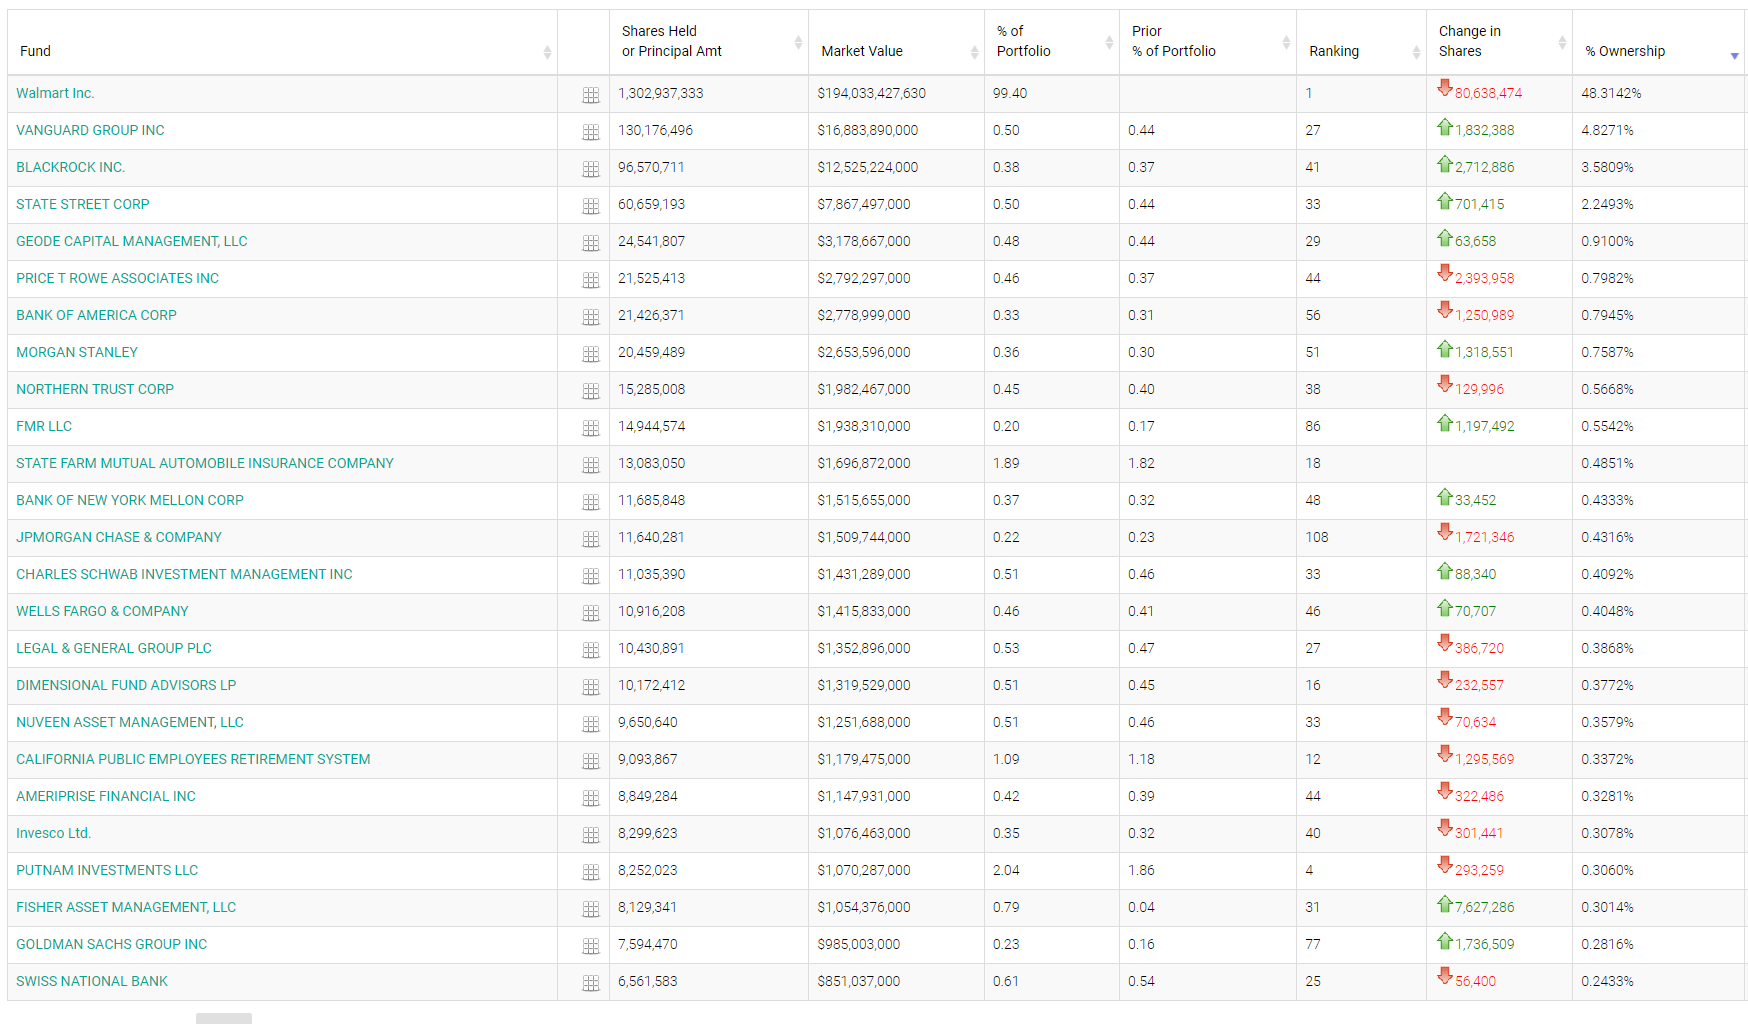
Task: Open grid icon in Walmart Inc. row
Action: tap(590, 95)
